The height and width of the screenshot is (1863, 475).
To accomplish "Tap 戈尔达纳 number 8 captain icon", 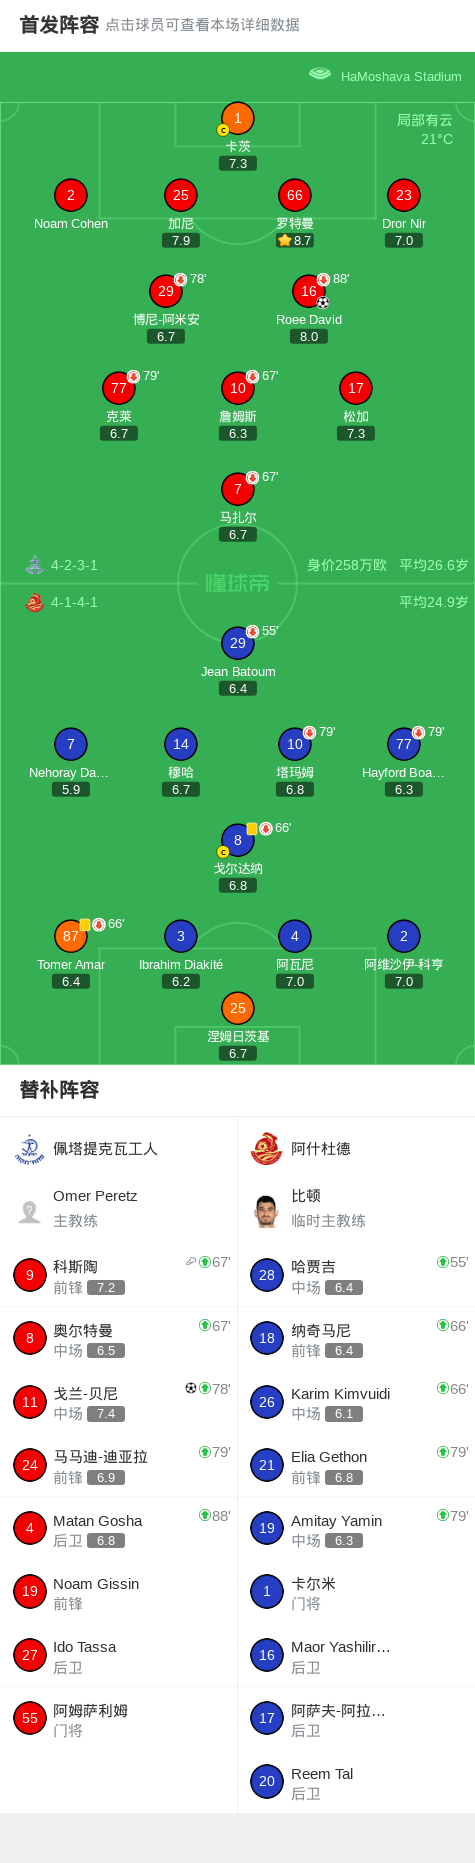I will (238, 840).
